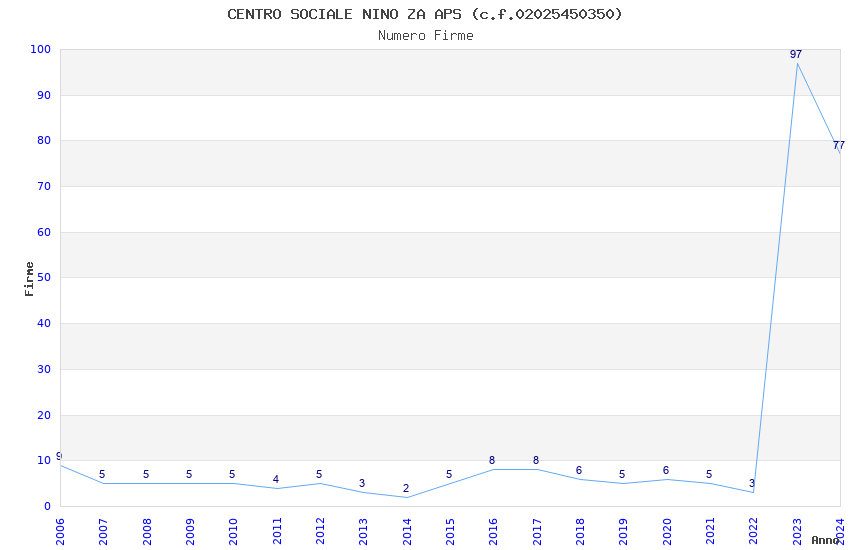Select the 2012 year label

320,532
